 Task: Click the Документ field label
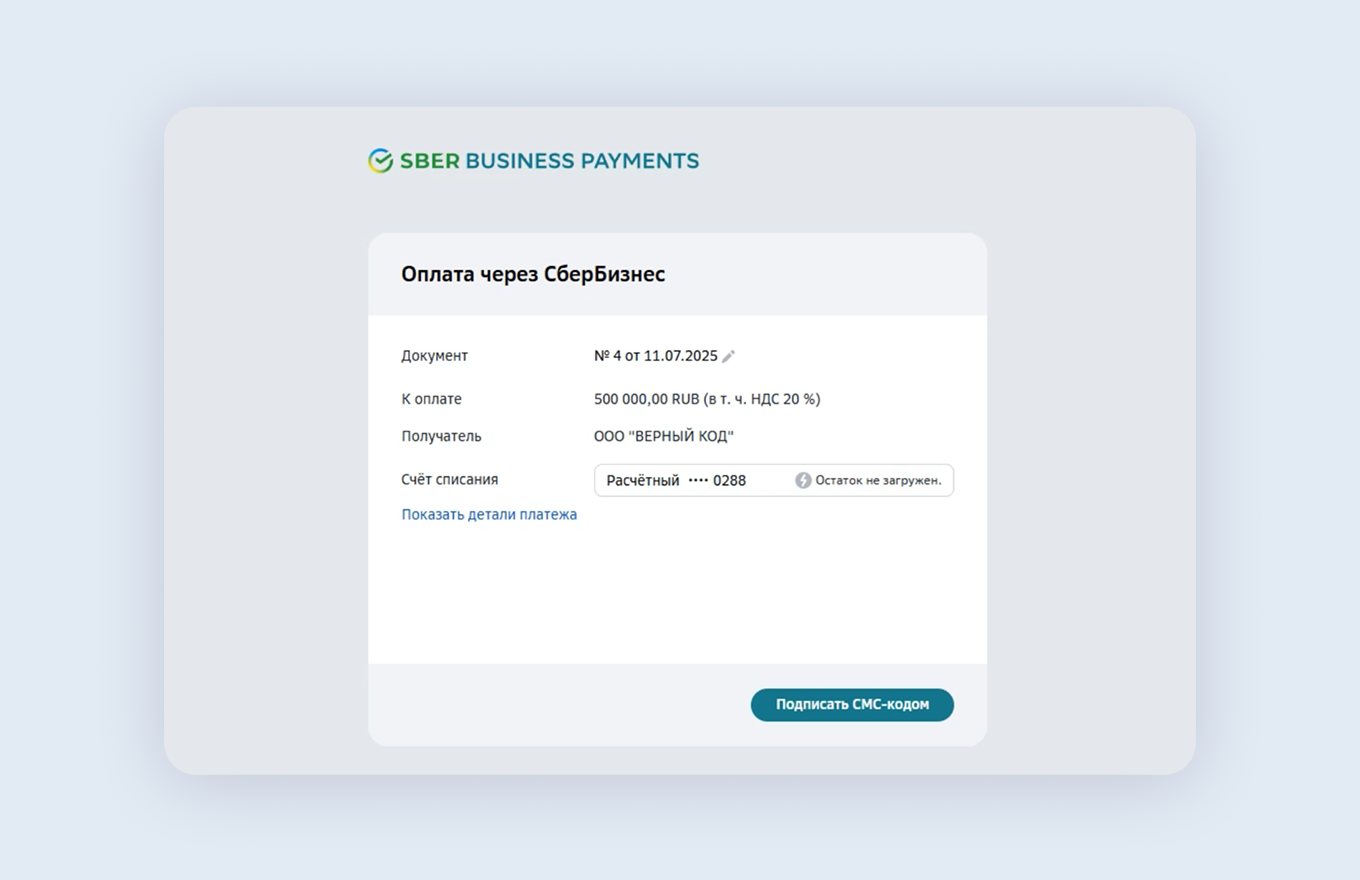coord(434,356)
